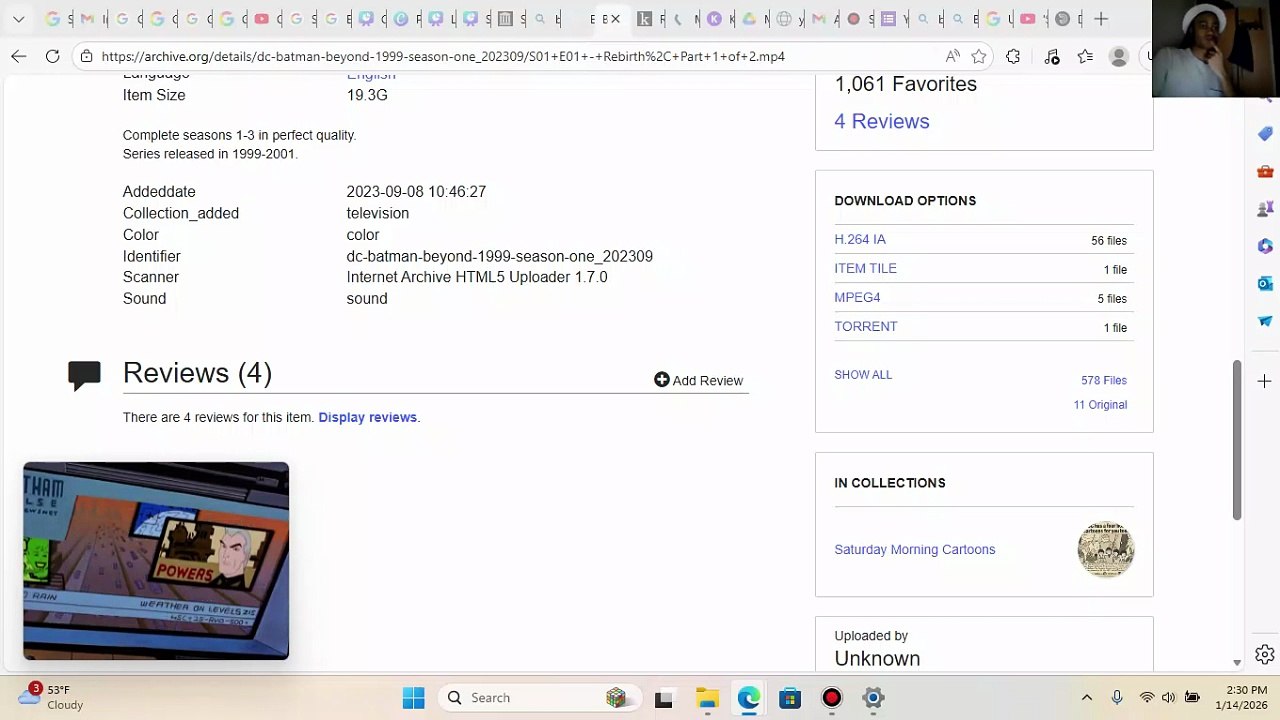Click the Addeddate value 2023-09-08 10:46:27
This screenshot has height=720, width=1280.
(416, 192)
